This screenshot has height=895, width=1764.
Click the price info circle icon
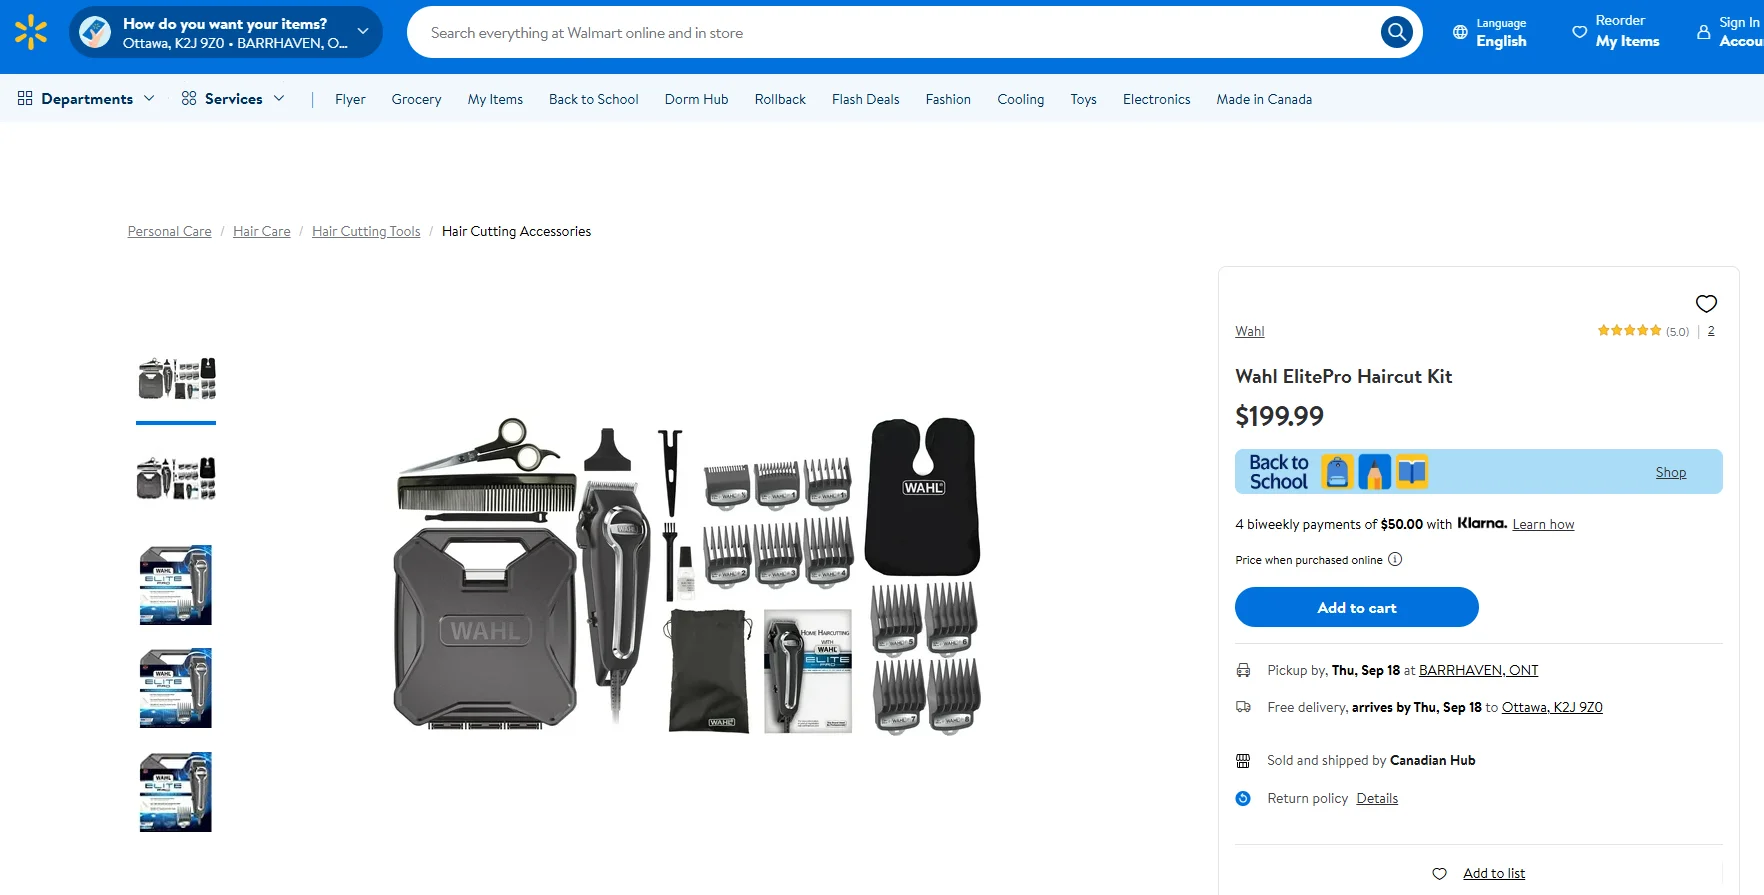(x=1395, y=560)
